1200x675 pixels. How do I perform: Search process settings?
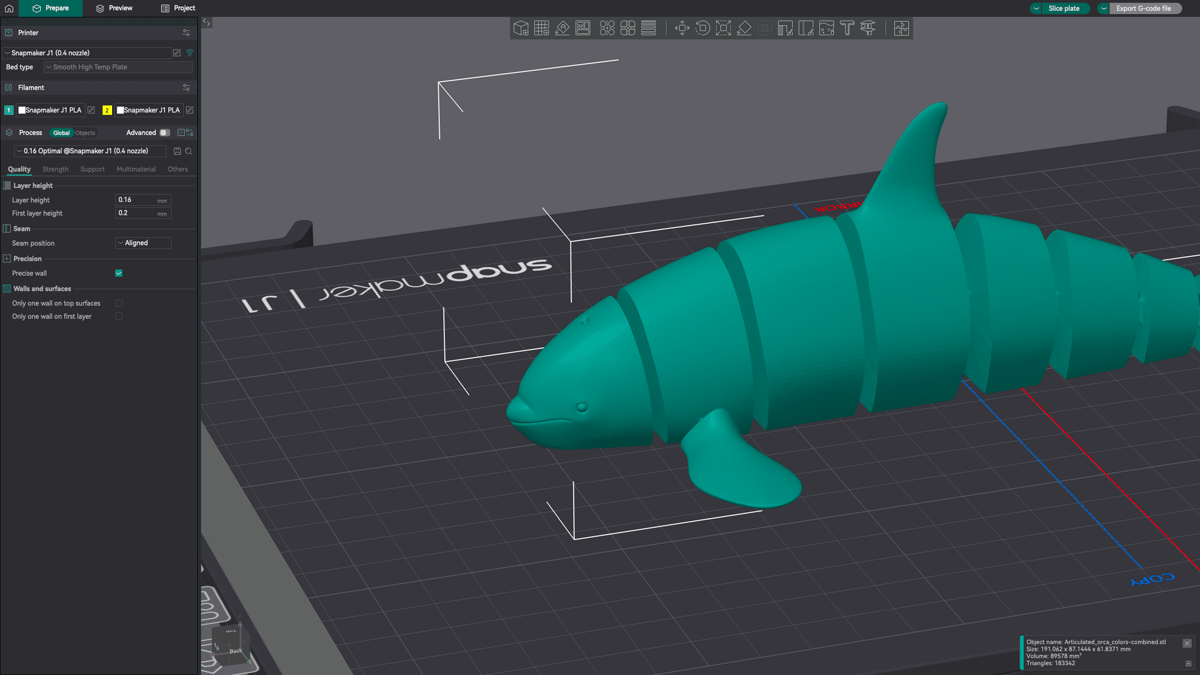coord(189,151)
